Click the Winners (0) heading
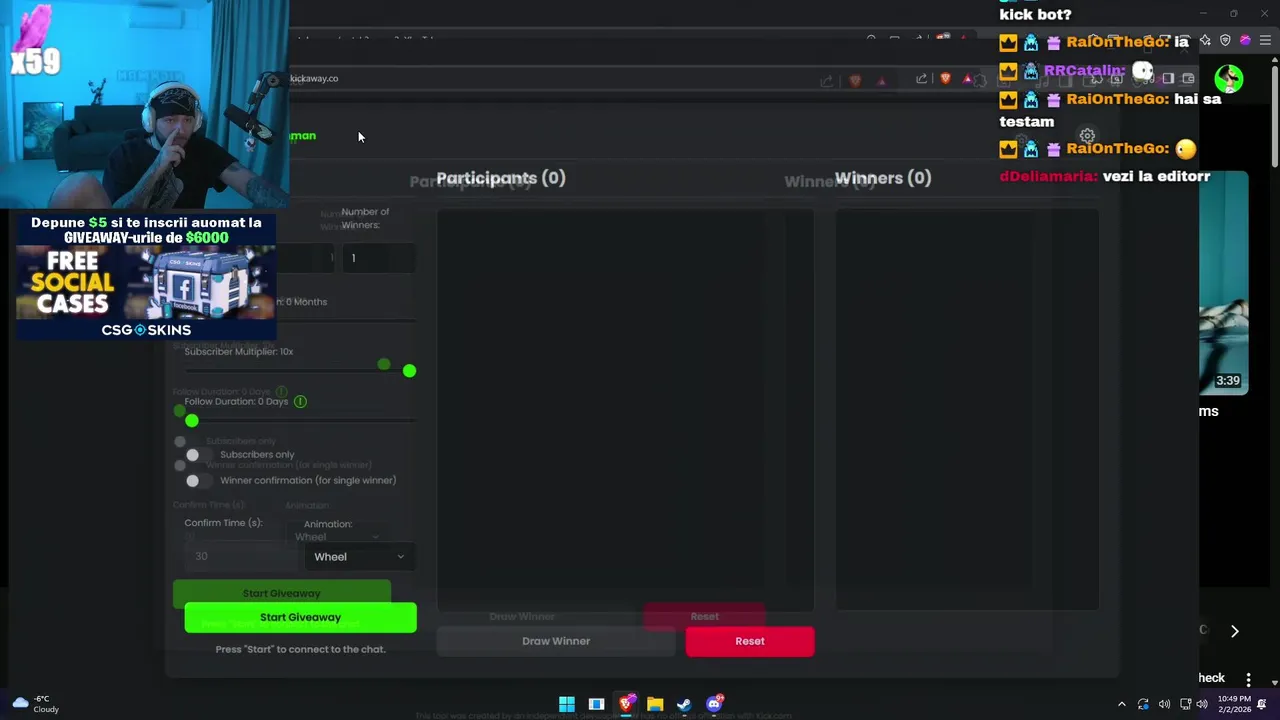The width and height of the screenshot is (1280, 720). (x=883, y=178)
